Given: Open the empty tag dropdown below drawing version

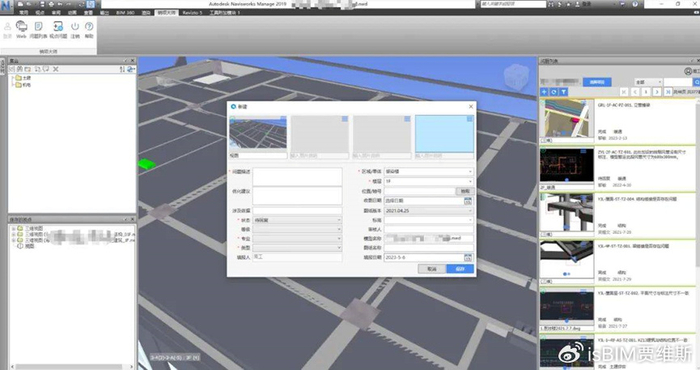Looking at the screenshot, I should coord(429,220).
